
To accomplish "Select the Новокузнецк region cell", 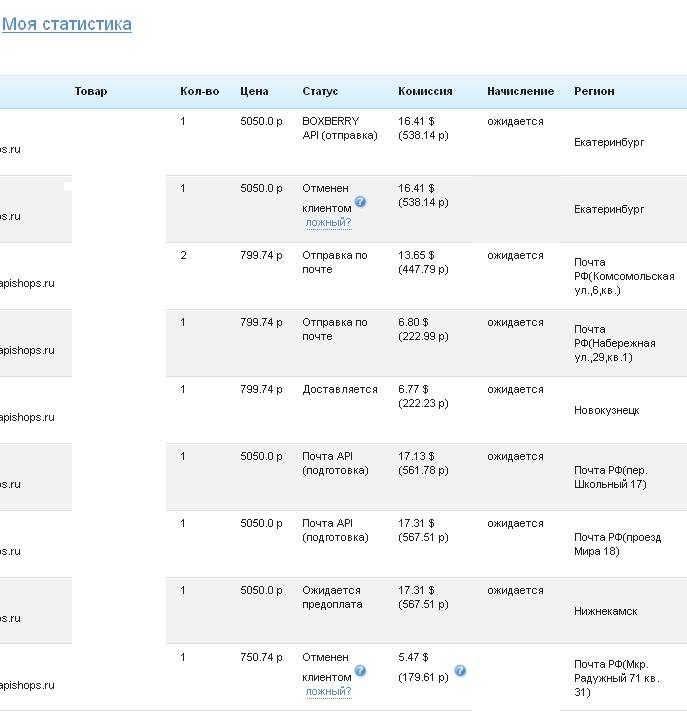I will click(x=607, y=410).
